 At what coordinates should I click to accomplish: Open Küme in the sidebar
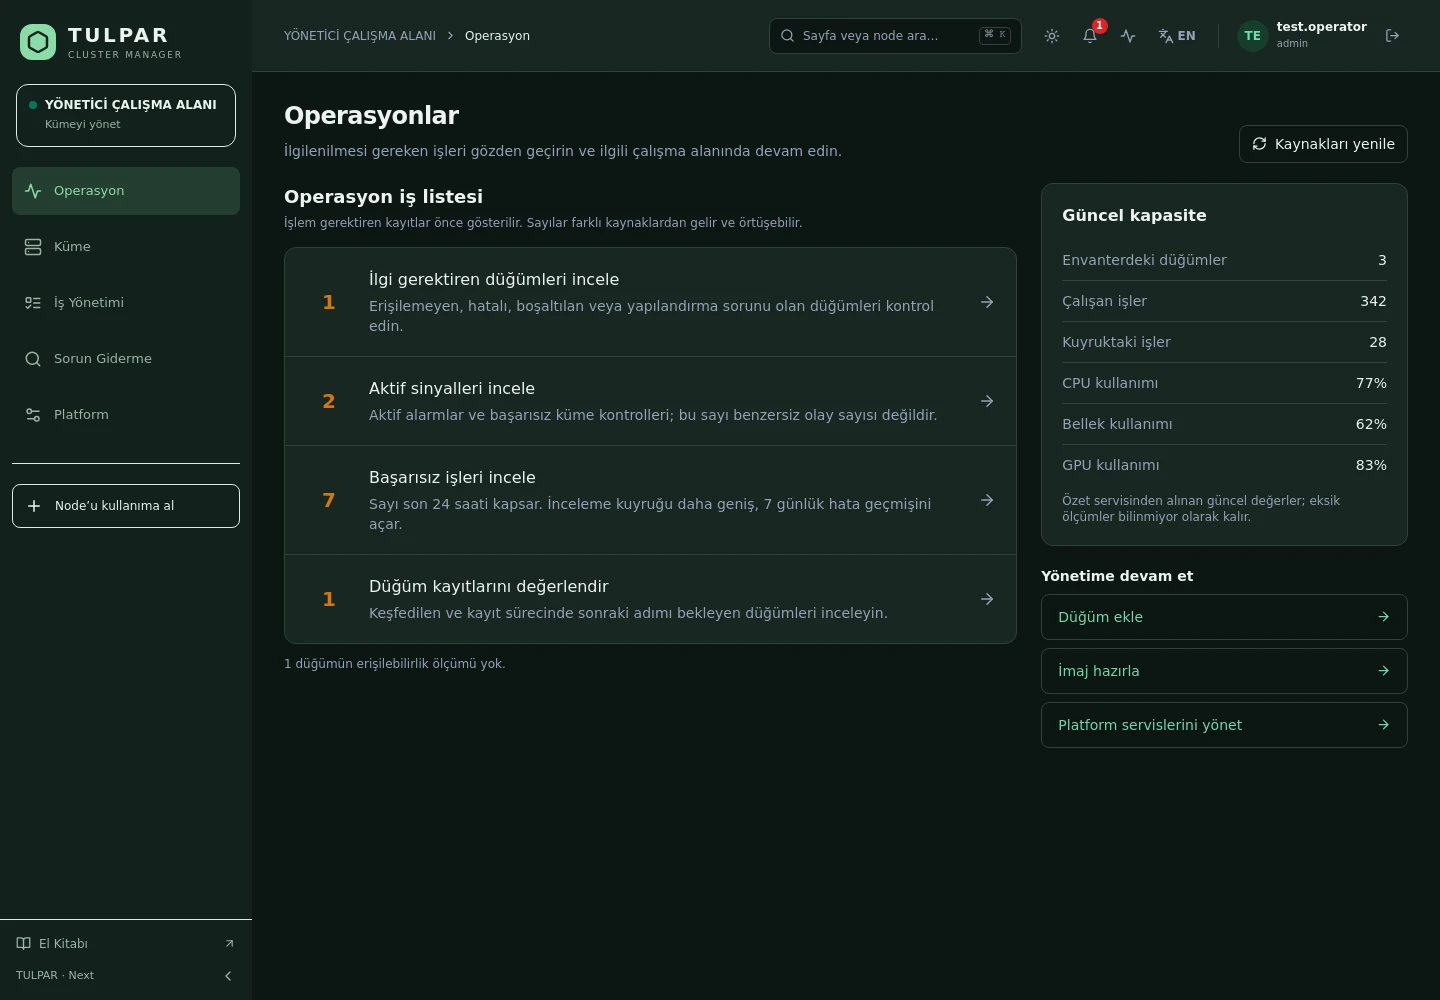point(126,247)
